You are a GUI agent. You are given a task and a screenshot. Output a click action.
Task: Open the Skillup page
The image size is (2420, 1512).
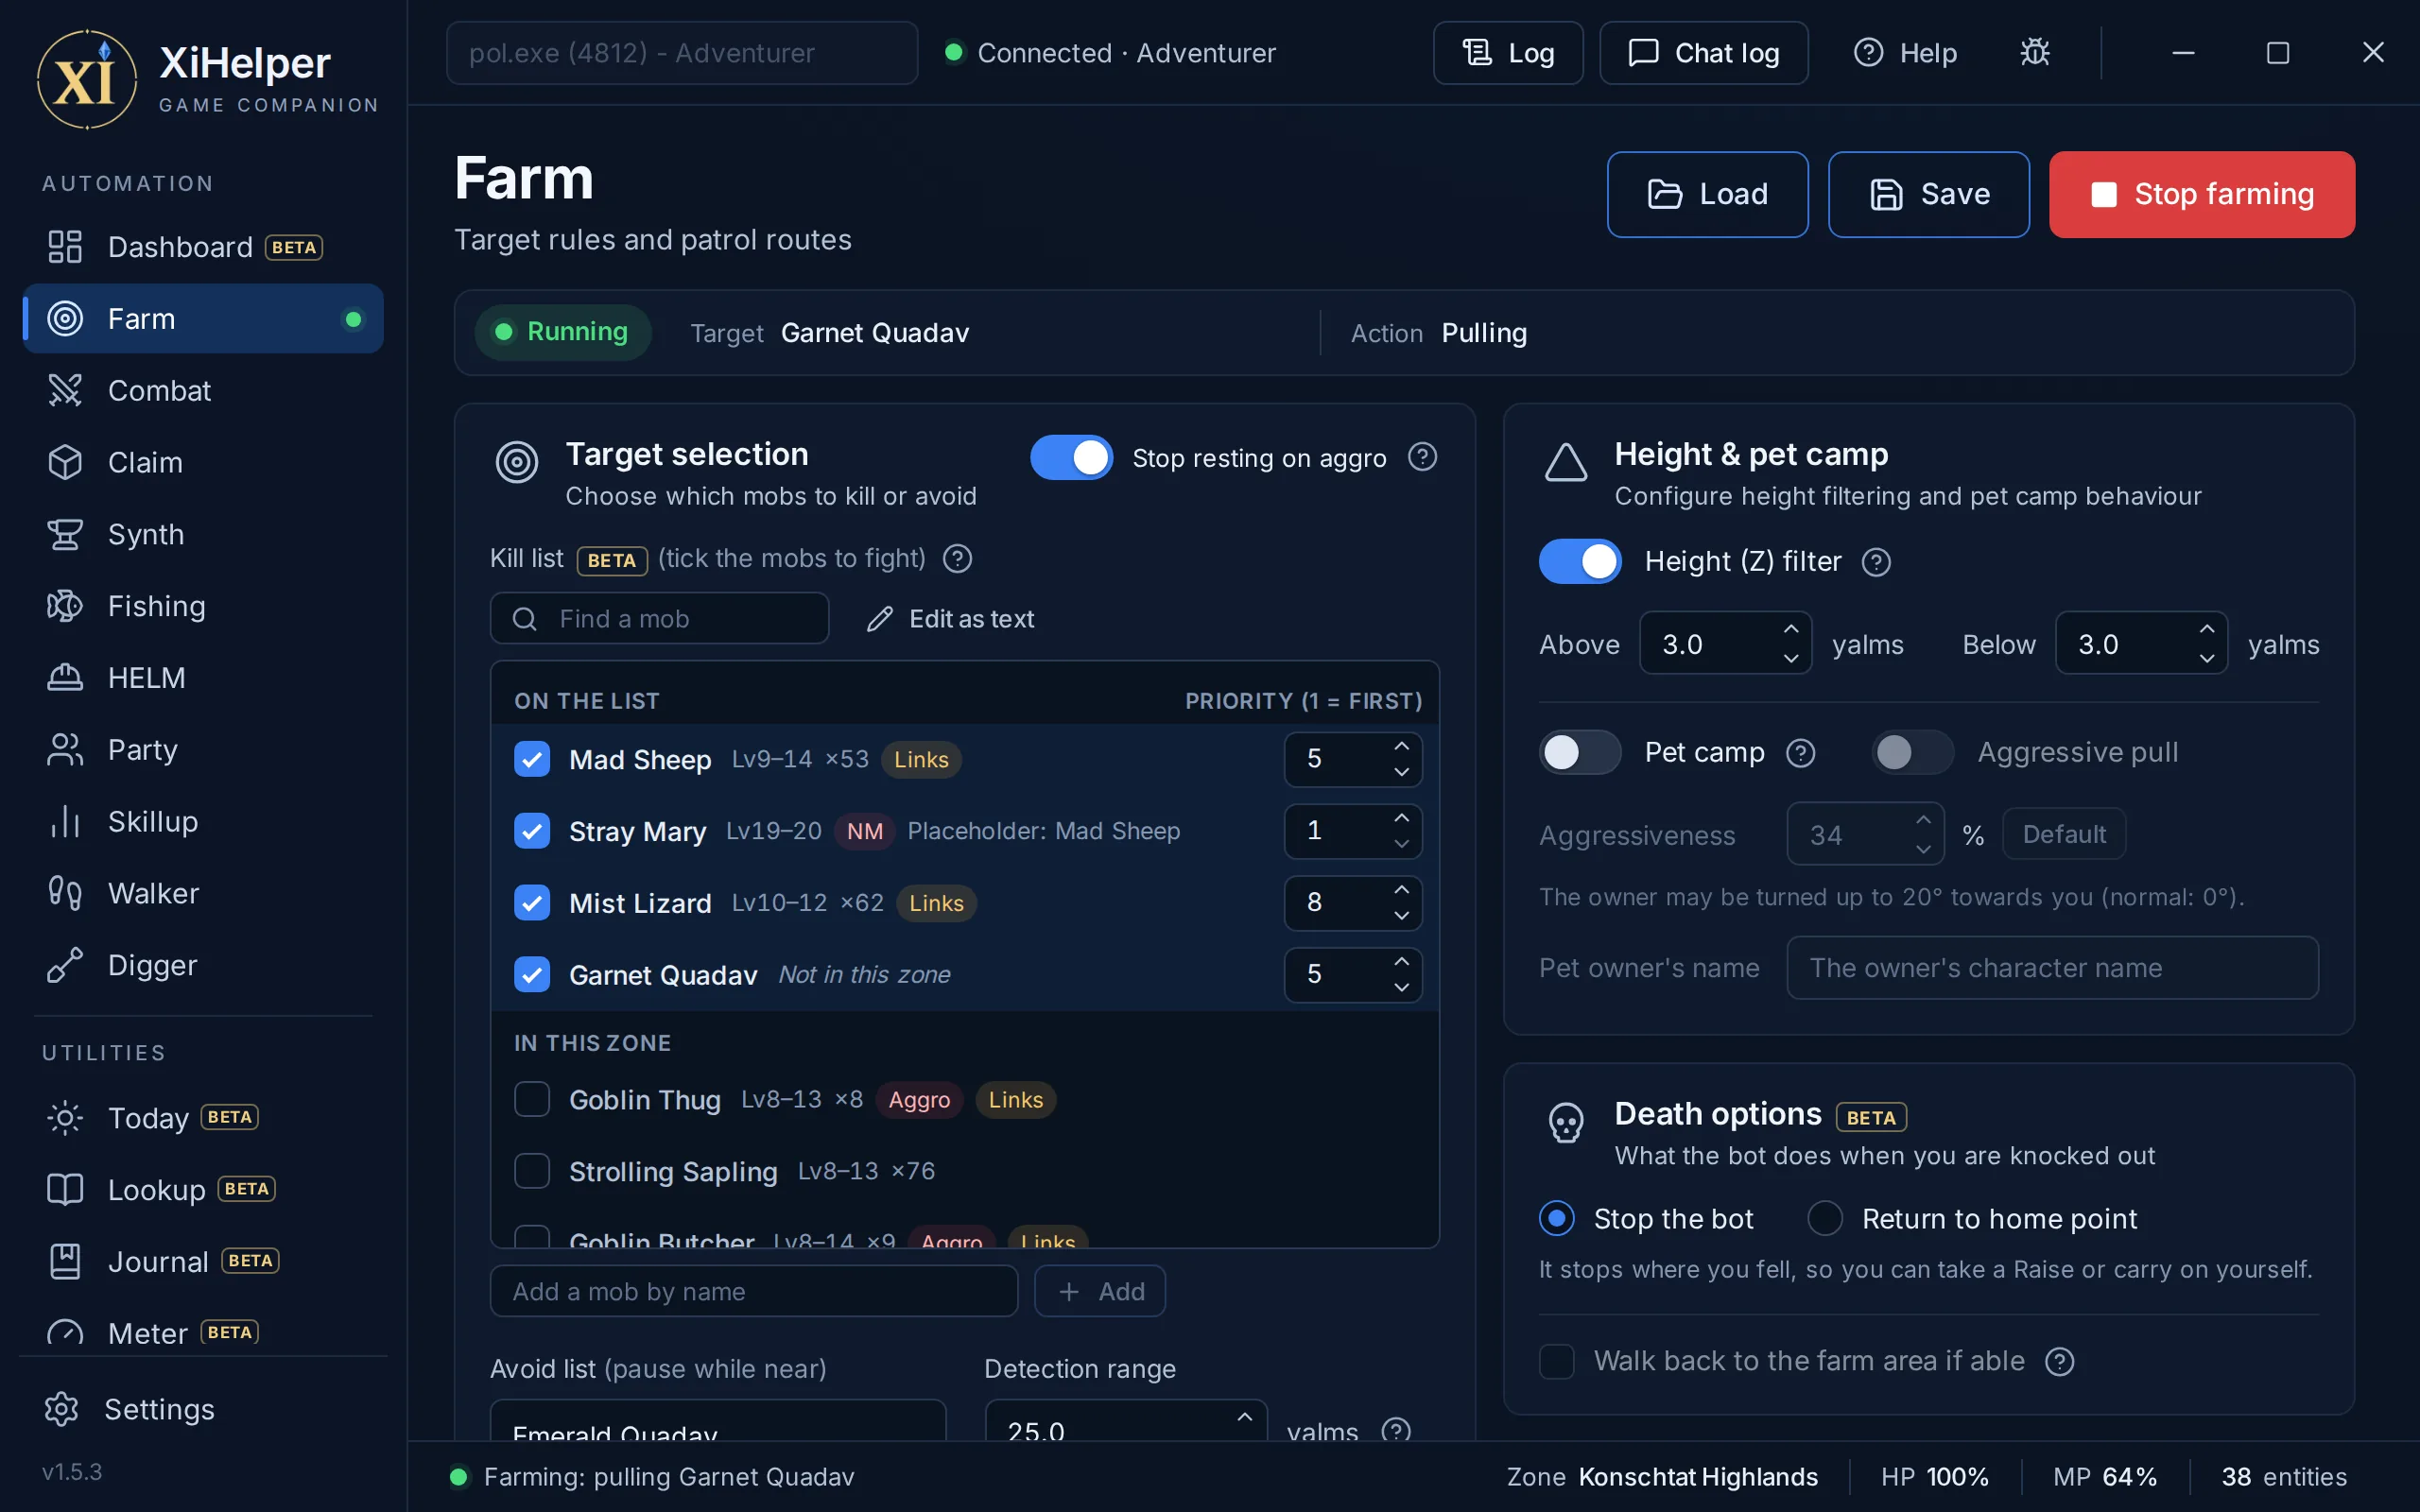point(203,821)
